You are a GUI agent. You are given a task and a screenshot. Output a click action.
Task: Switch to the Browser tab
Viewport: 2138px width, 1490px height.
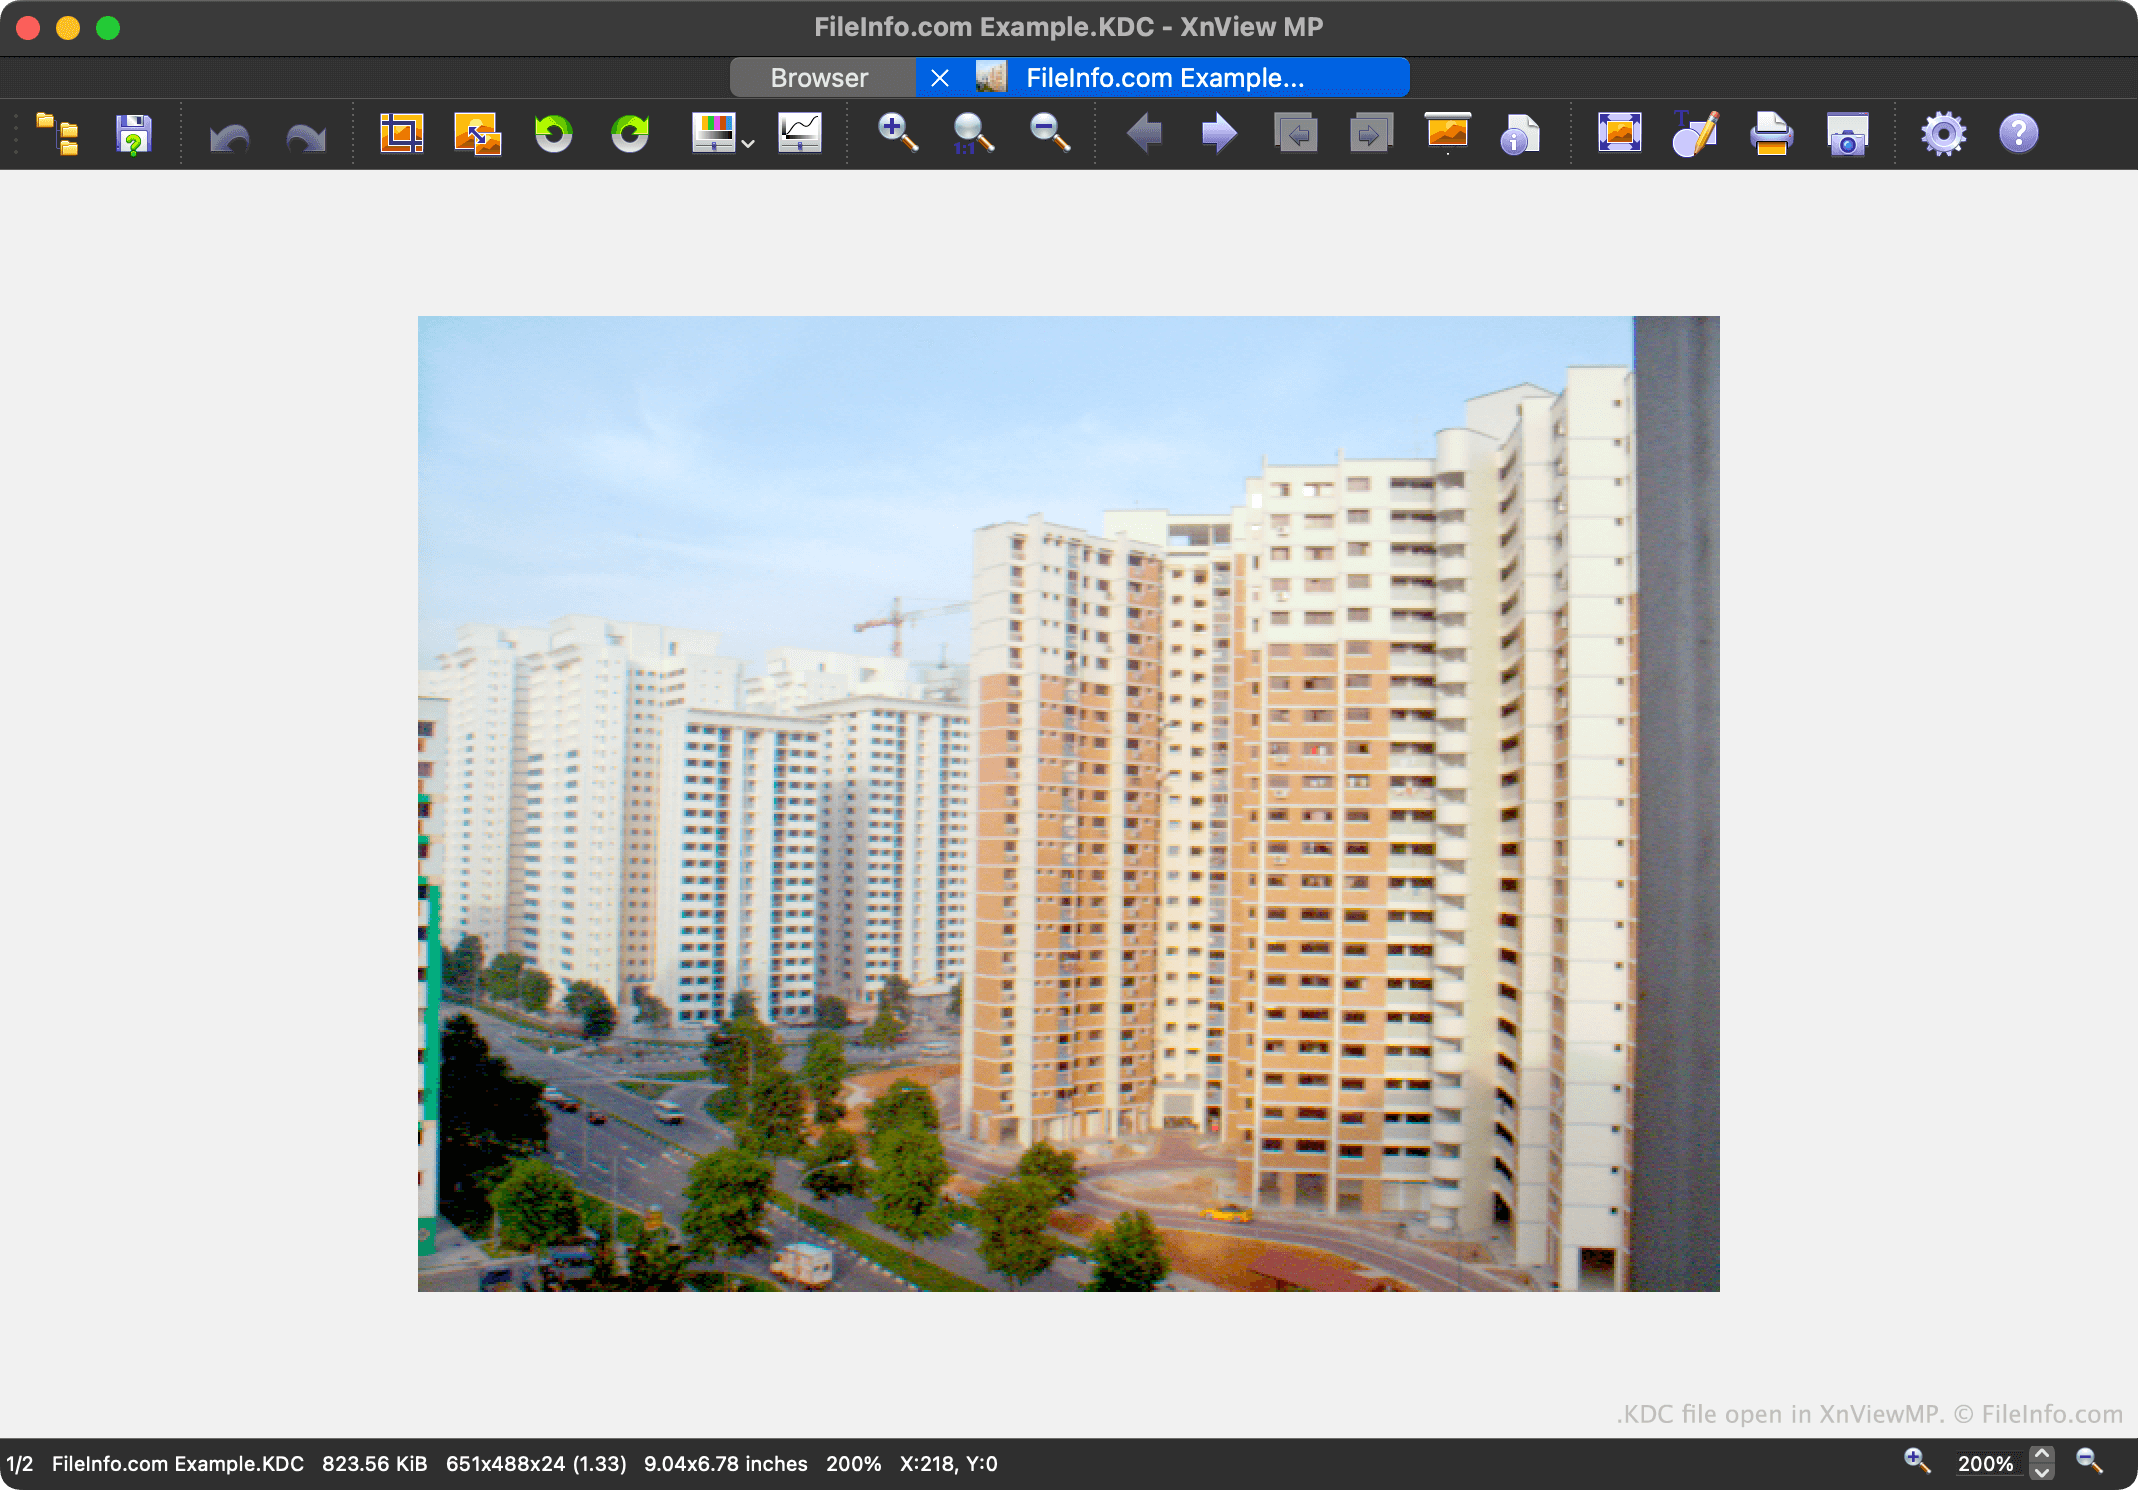tap(822, 78)
